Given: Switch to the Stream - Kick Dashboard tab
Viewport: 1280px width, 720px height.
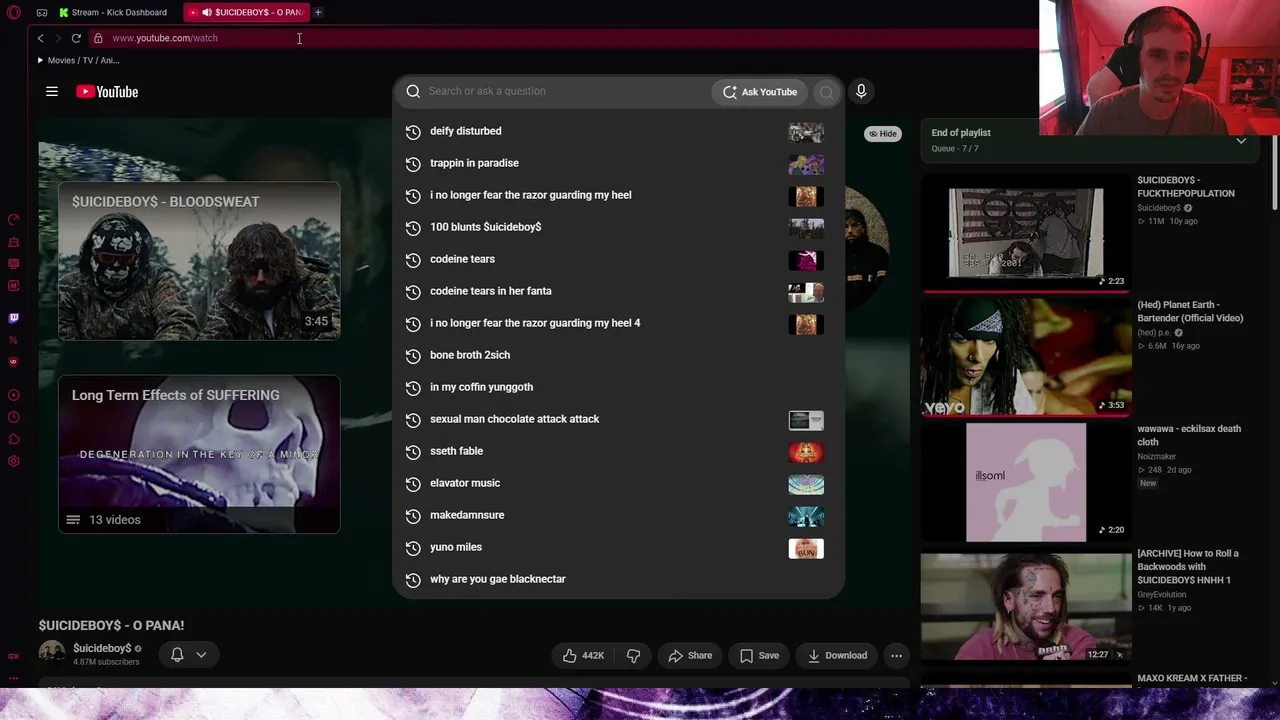Looking at the screenshot, I should tap(112, 12).
